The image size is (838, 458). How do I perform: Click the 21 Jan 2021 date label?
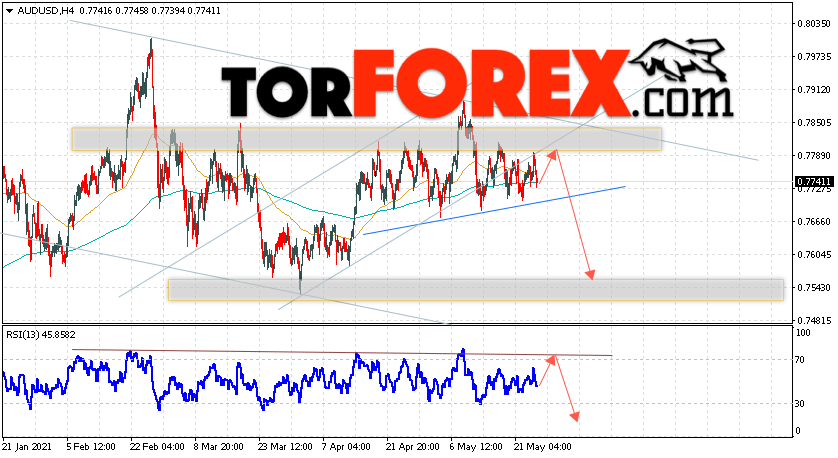(x=28, y=447)
